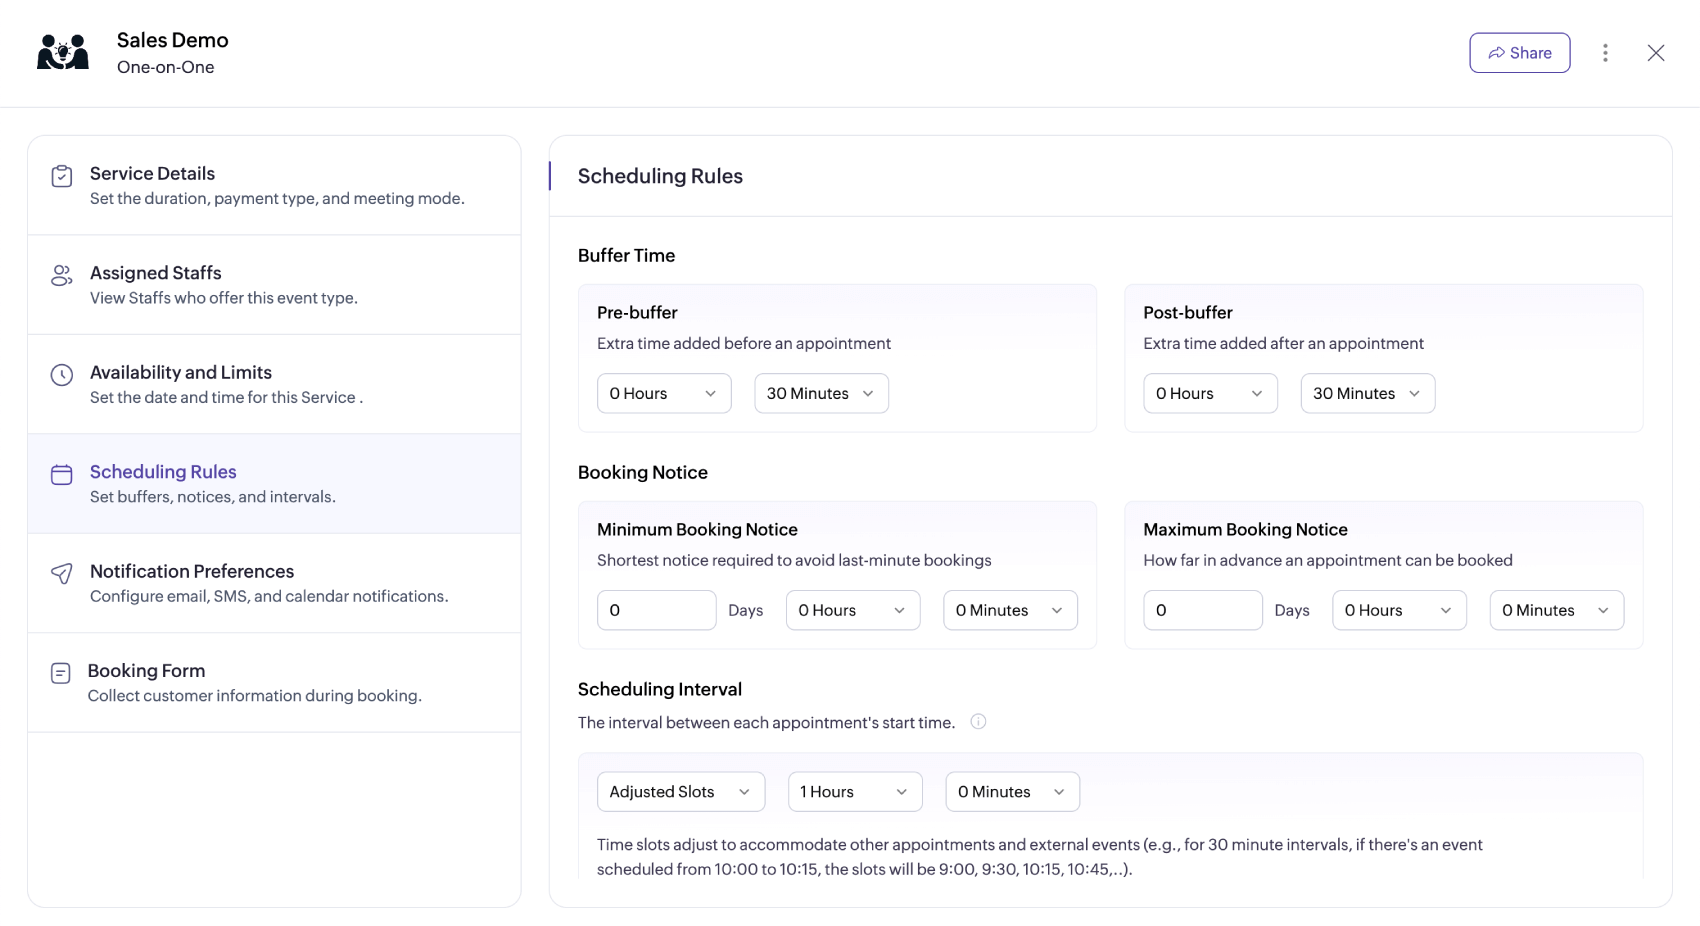Click the Maximum Booking Notice days field

(1202, 610)
